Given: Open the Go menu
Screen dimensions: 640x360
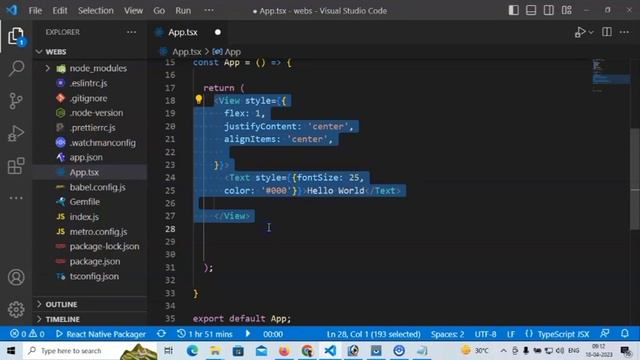Looking at the screenshot, I should (159, 11).
